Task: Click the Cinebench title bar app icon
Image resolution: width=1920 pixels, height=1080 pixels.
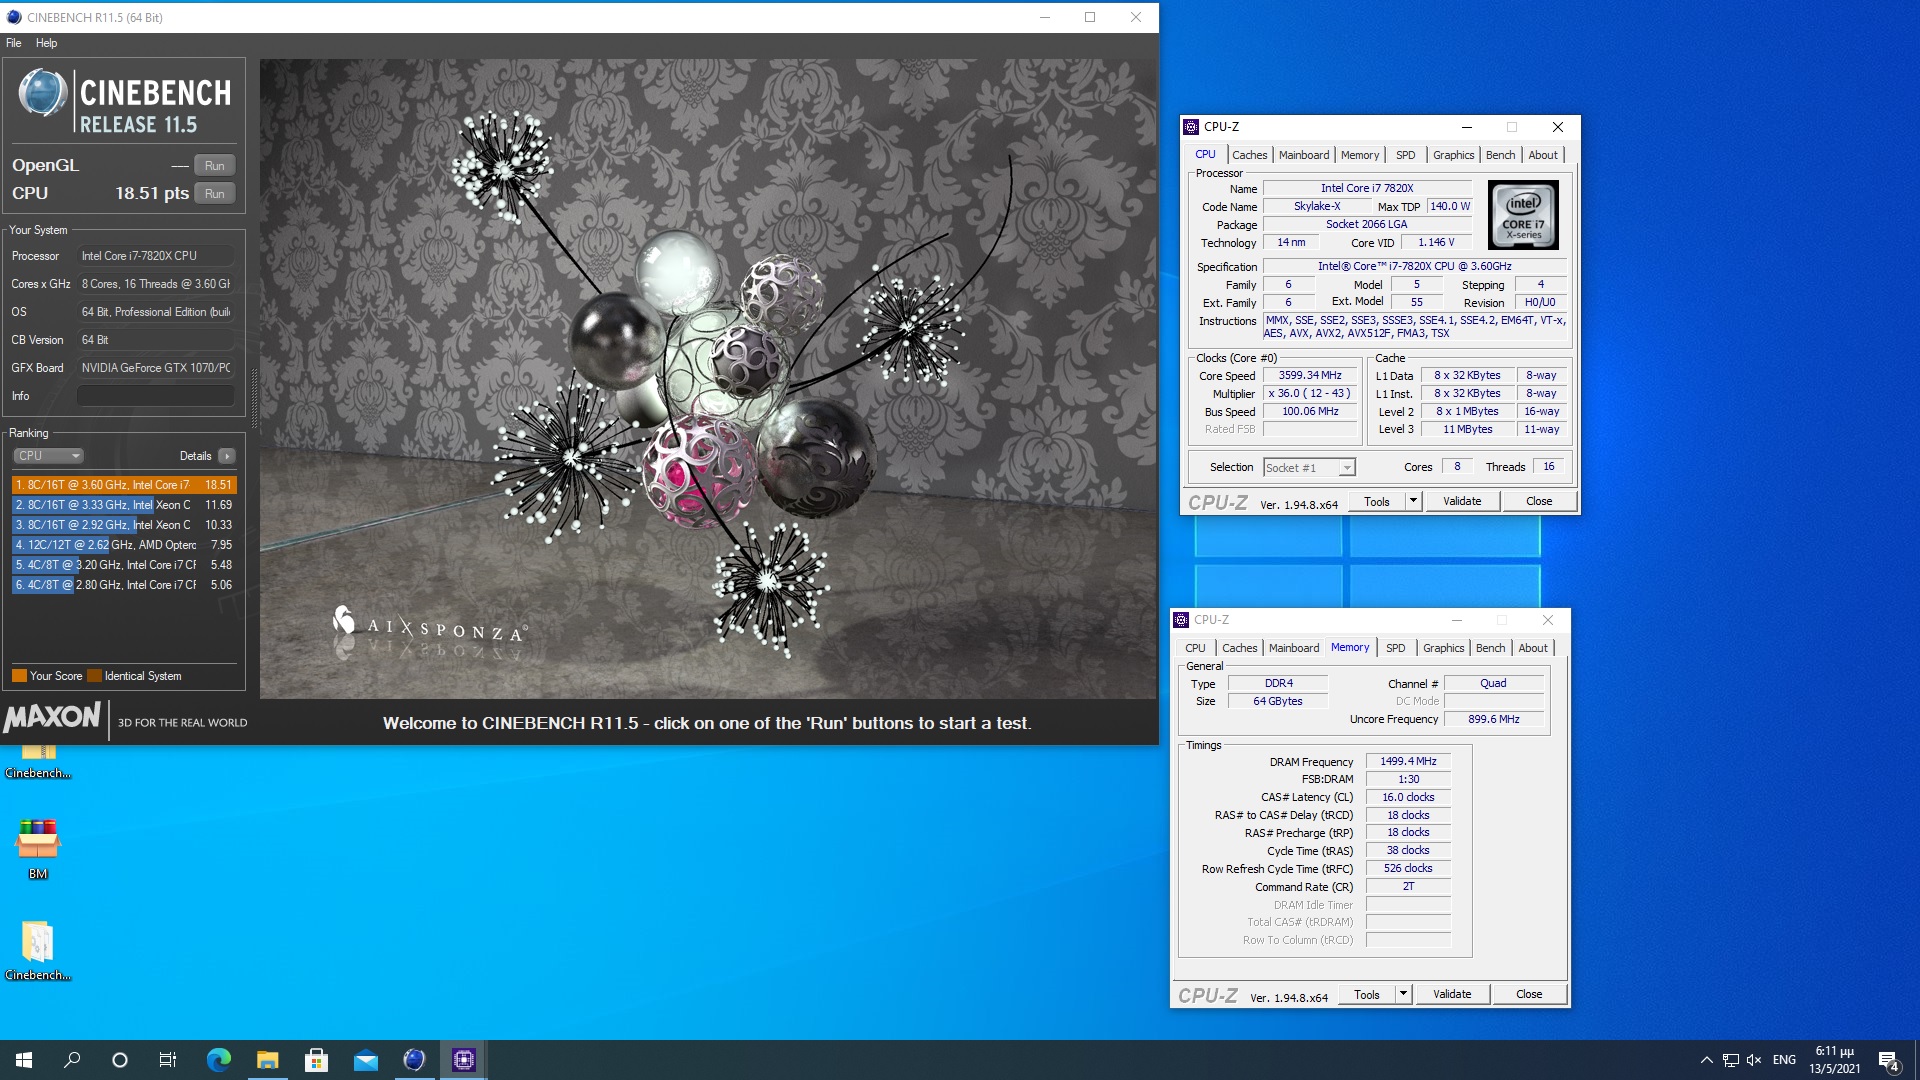Action: [14, 17]
